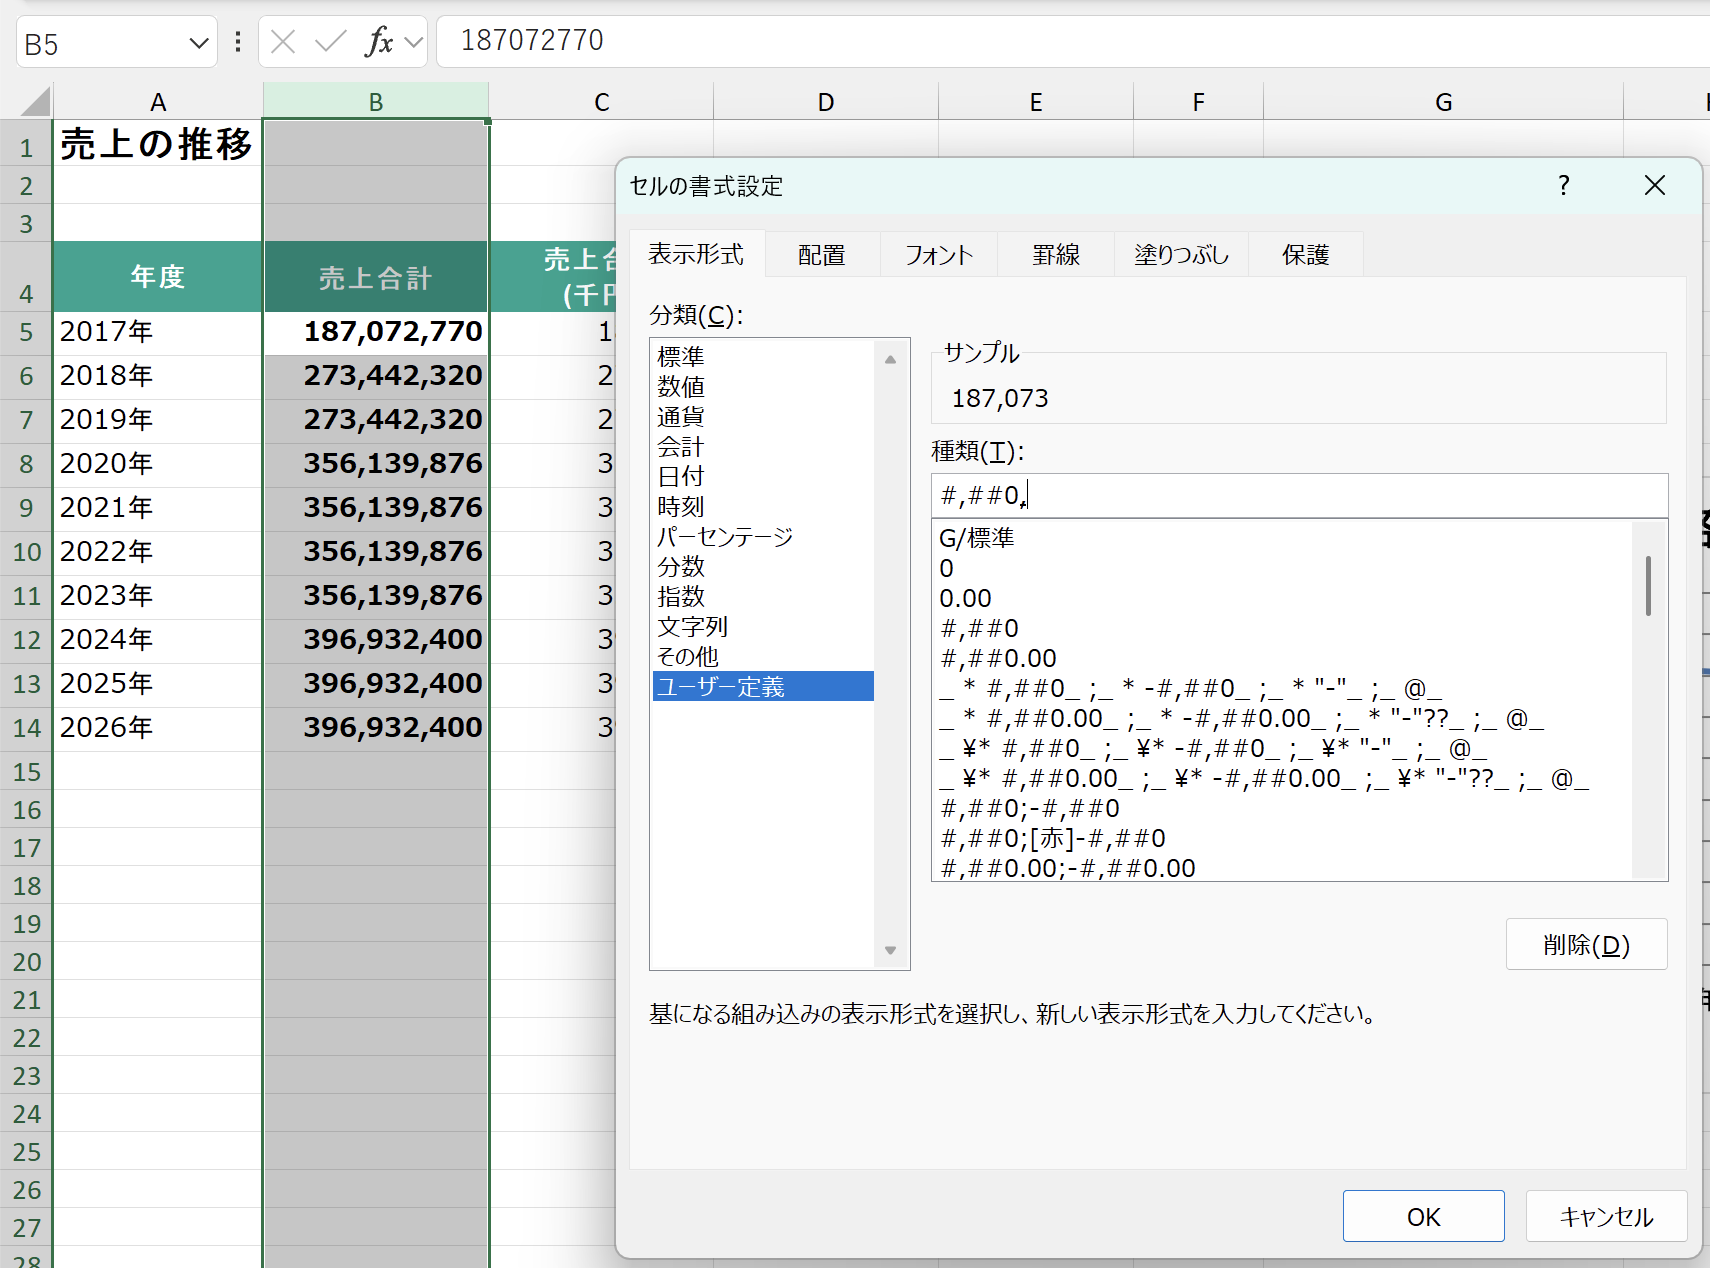Viewport: 1710px width, 1268px height.
Task: Click the formula bar three-dot handle
Action: click(238, 41)
